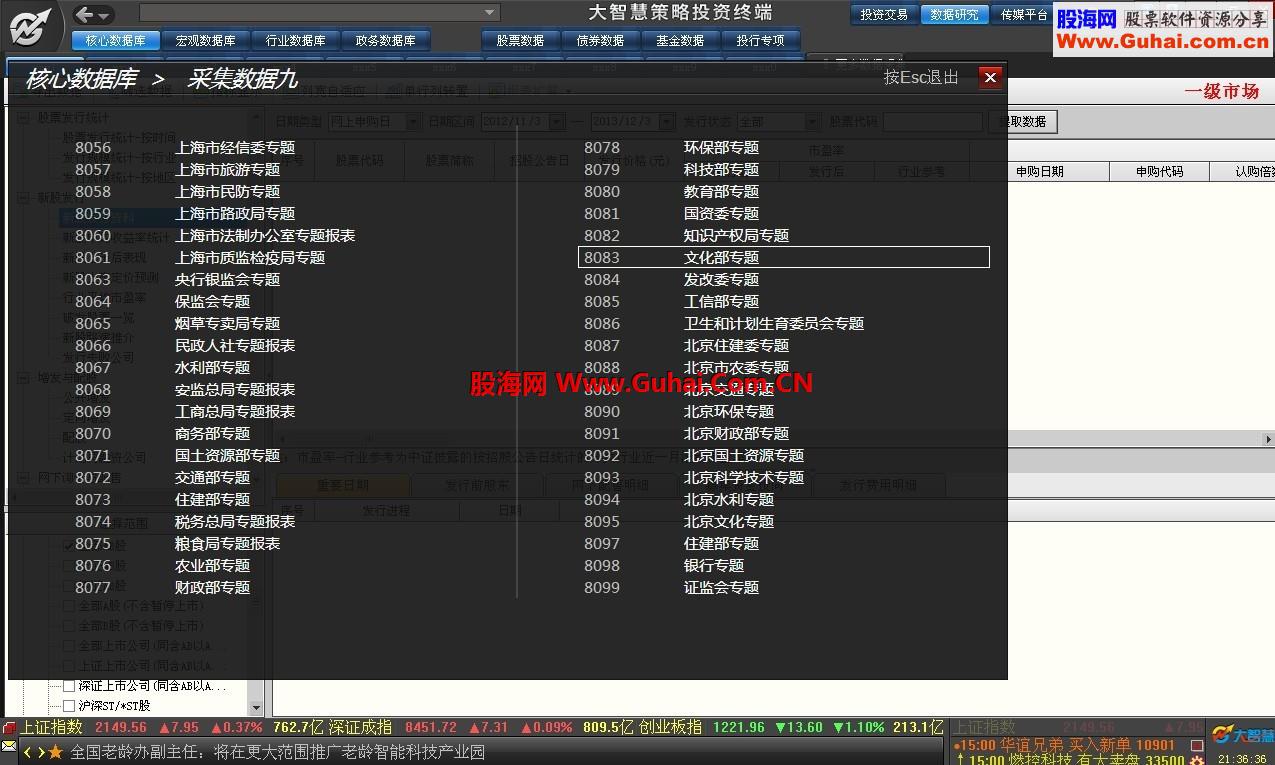Check 深证上市公司 checkbox in tree
The width and height of the screenshot is (1275, 765).
point(69,686)
